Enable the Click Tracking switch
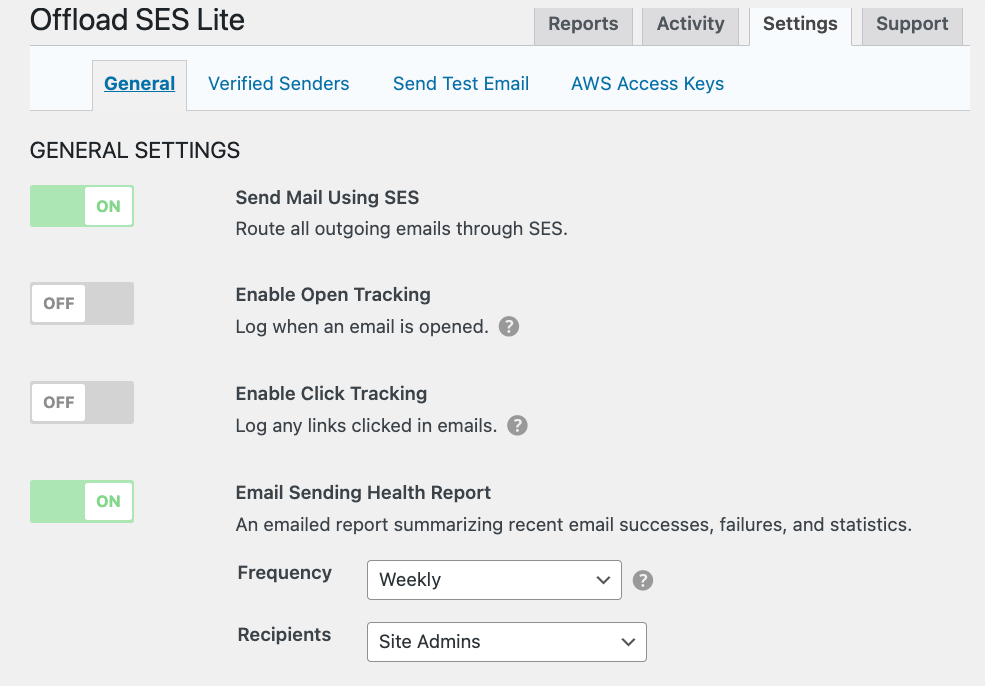Image resolution: width=985 pixels, height=686 pixels. click(82, 402)
